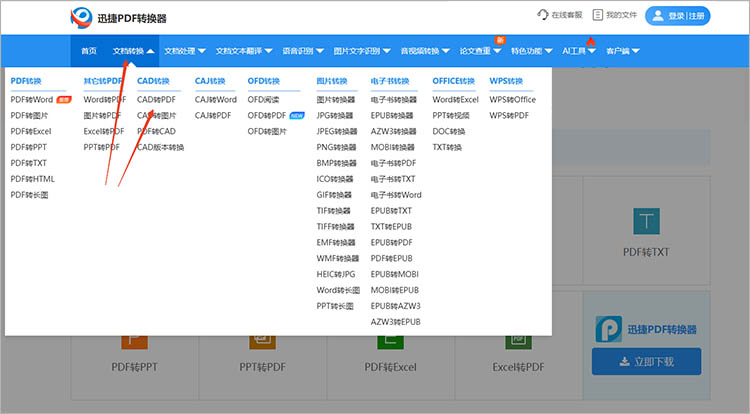Open Word转Excel link
Screen dimensions: 750x414
[x=455, y=99]
